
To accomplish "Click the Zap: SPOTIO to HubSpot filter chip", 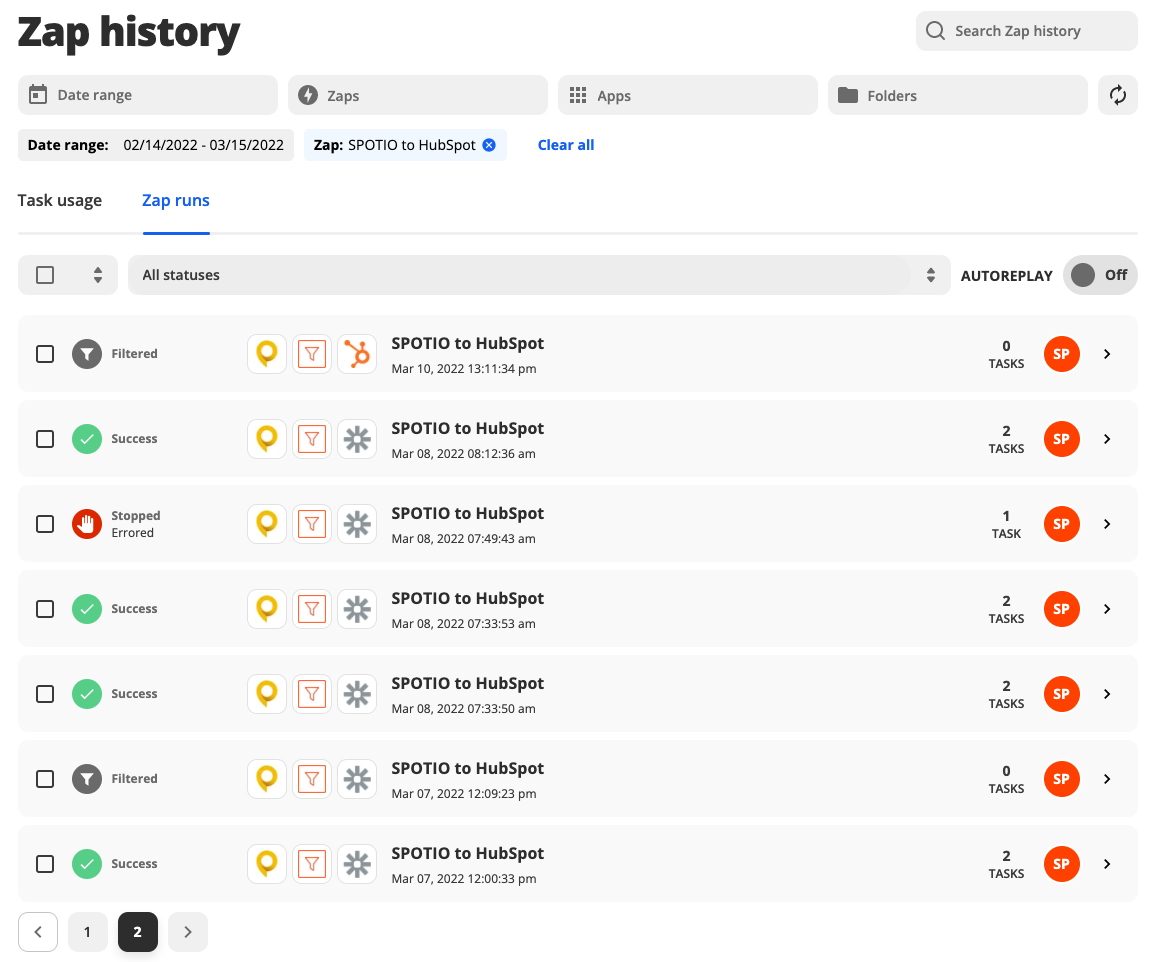I will (x=405, y=145).
